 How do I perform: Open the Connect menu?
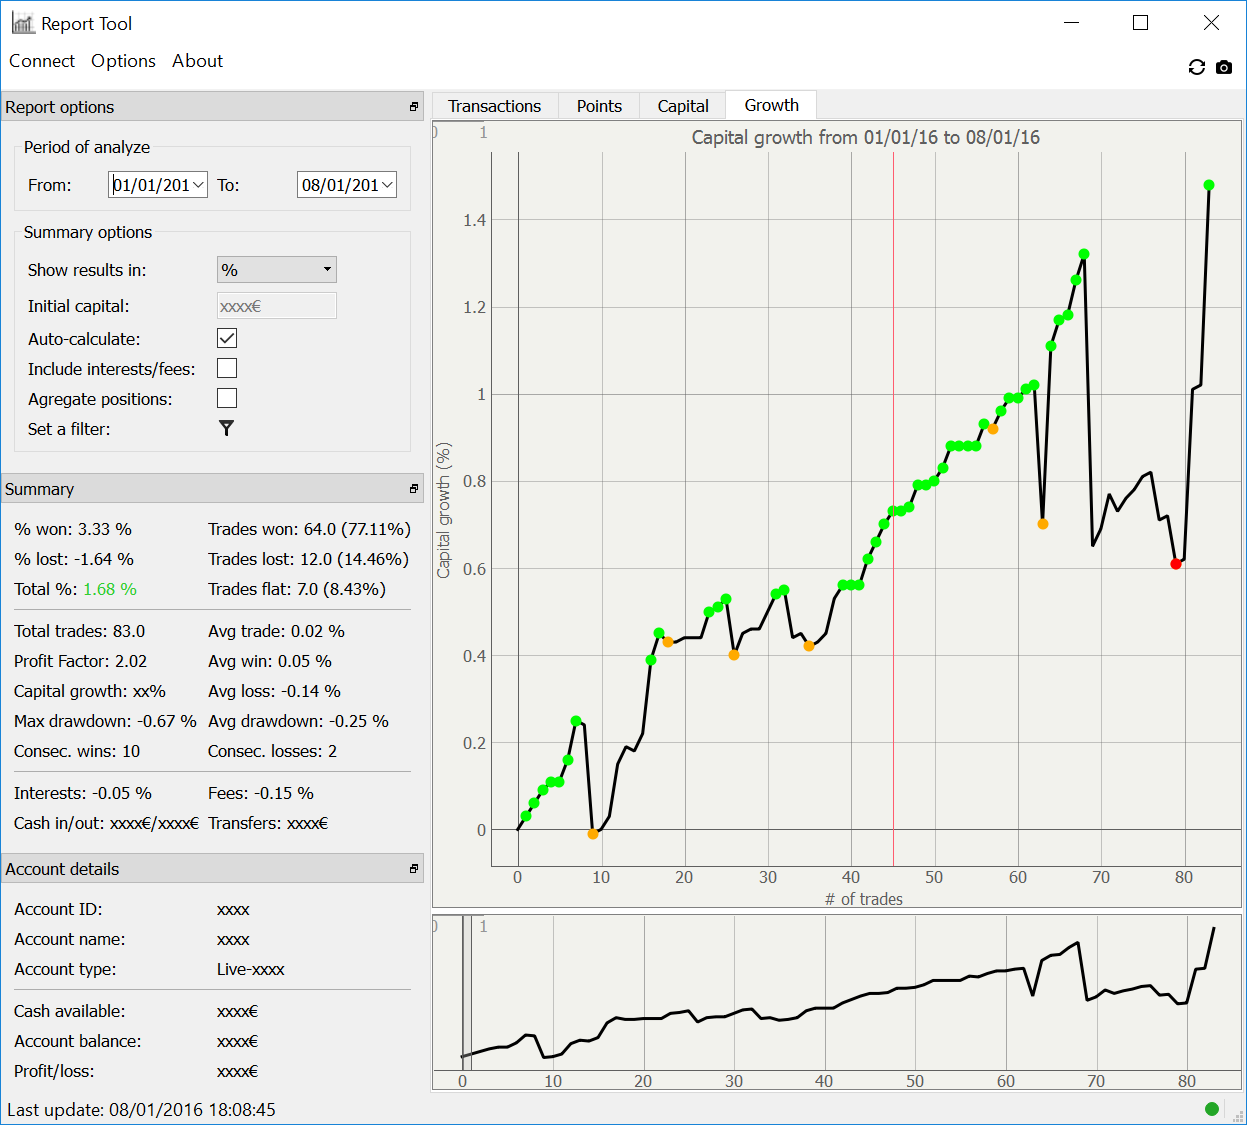tap(42, 61)
